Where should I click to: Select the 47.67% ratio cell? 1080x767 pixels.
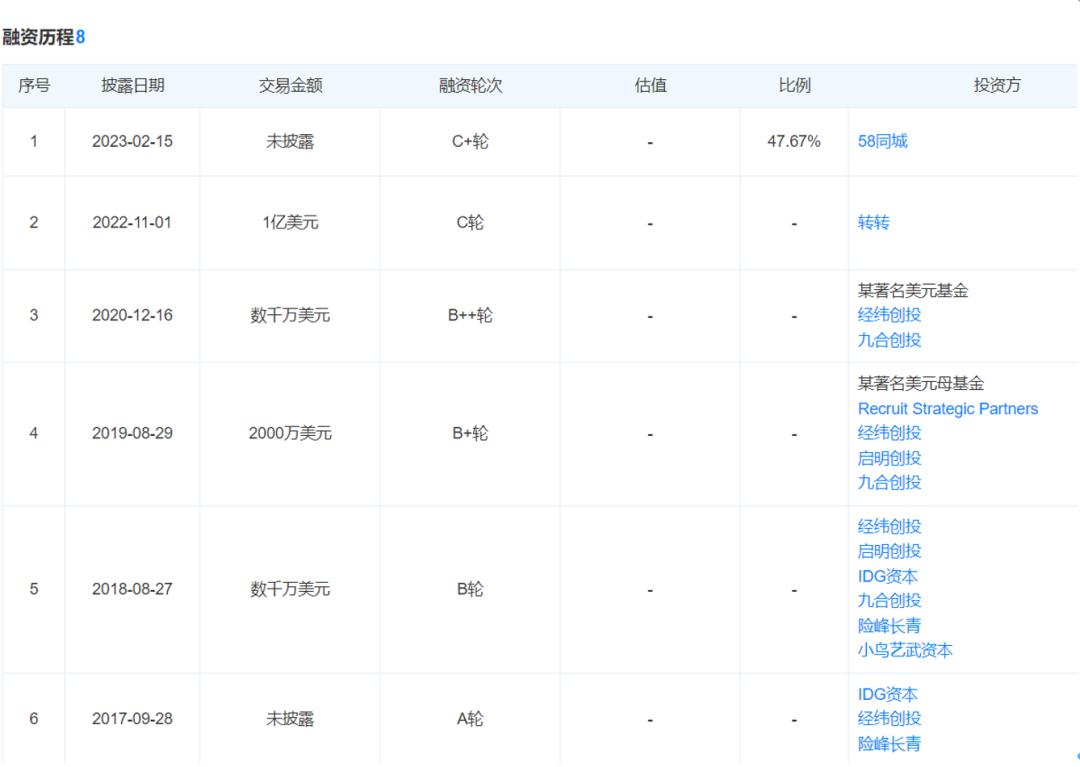point(794,141)
